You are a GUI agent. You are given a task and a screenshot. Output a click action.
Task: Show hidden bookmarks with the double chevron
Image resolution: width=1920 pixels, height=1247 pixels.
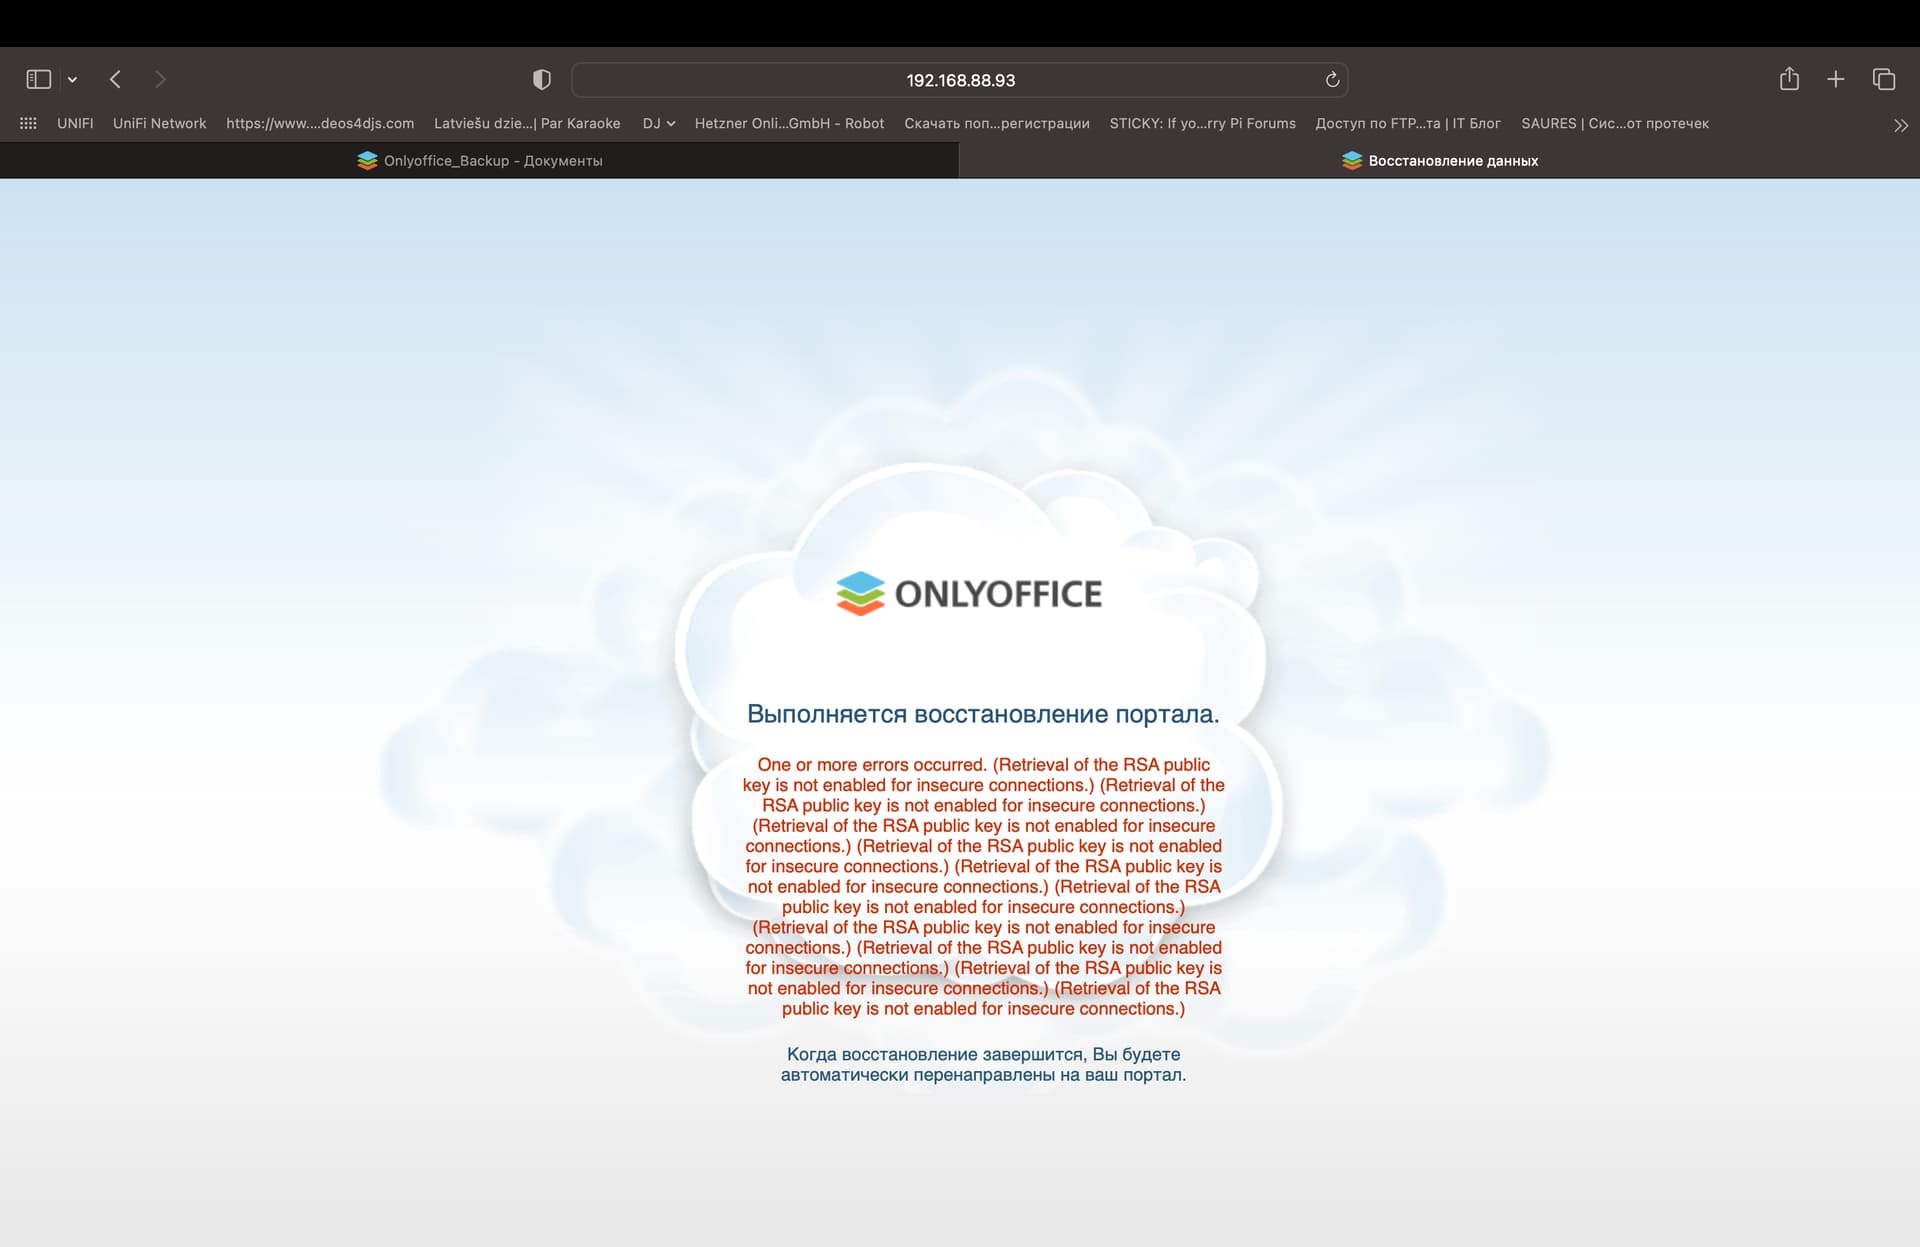click(1900, 125)
